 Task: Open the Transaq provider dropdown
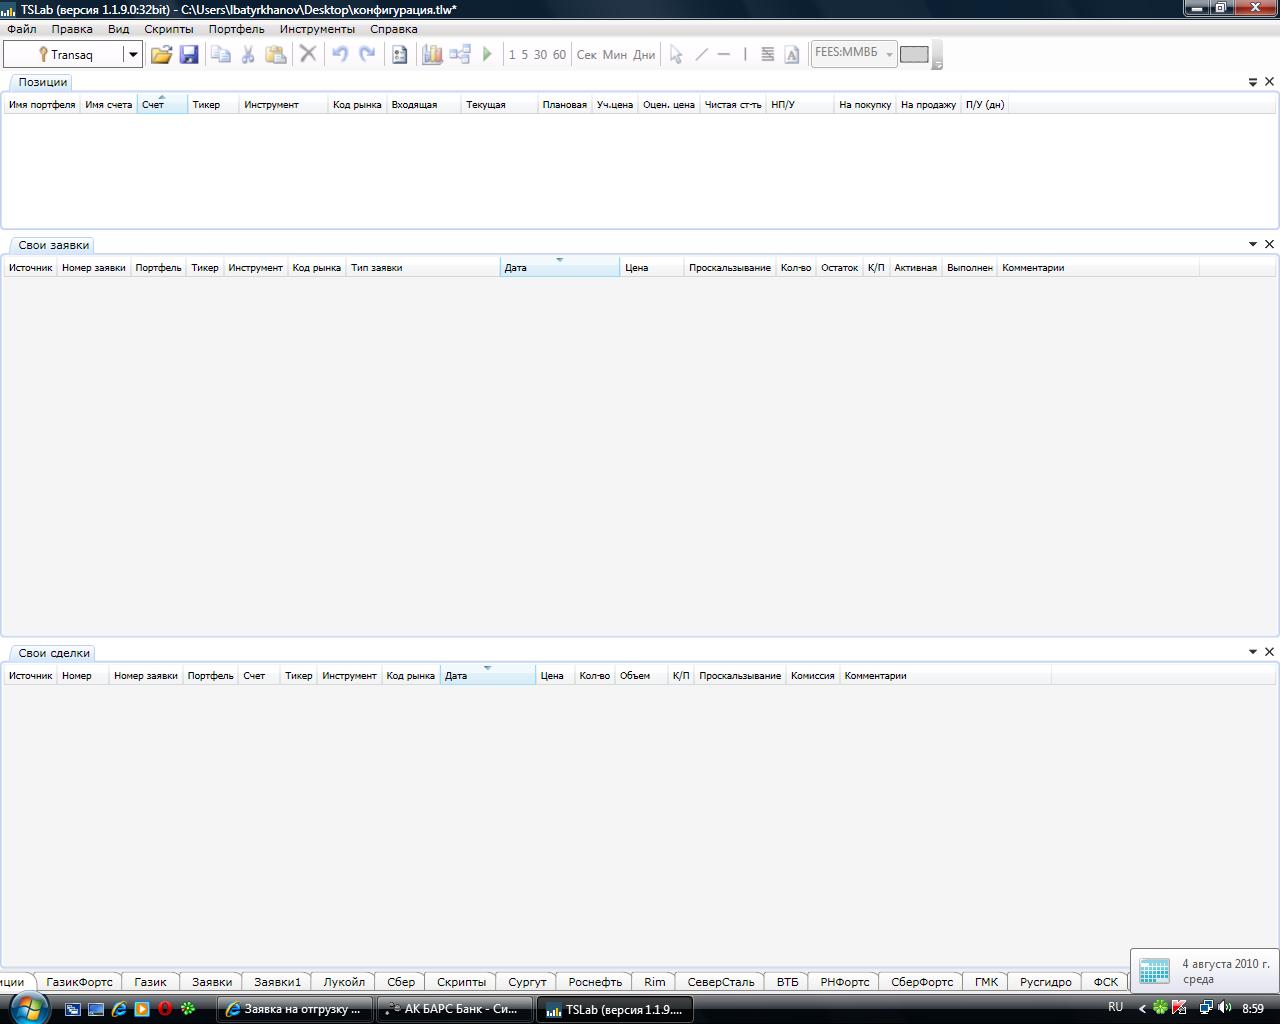tap(132, 54)
